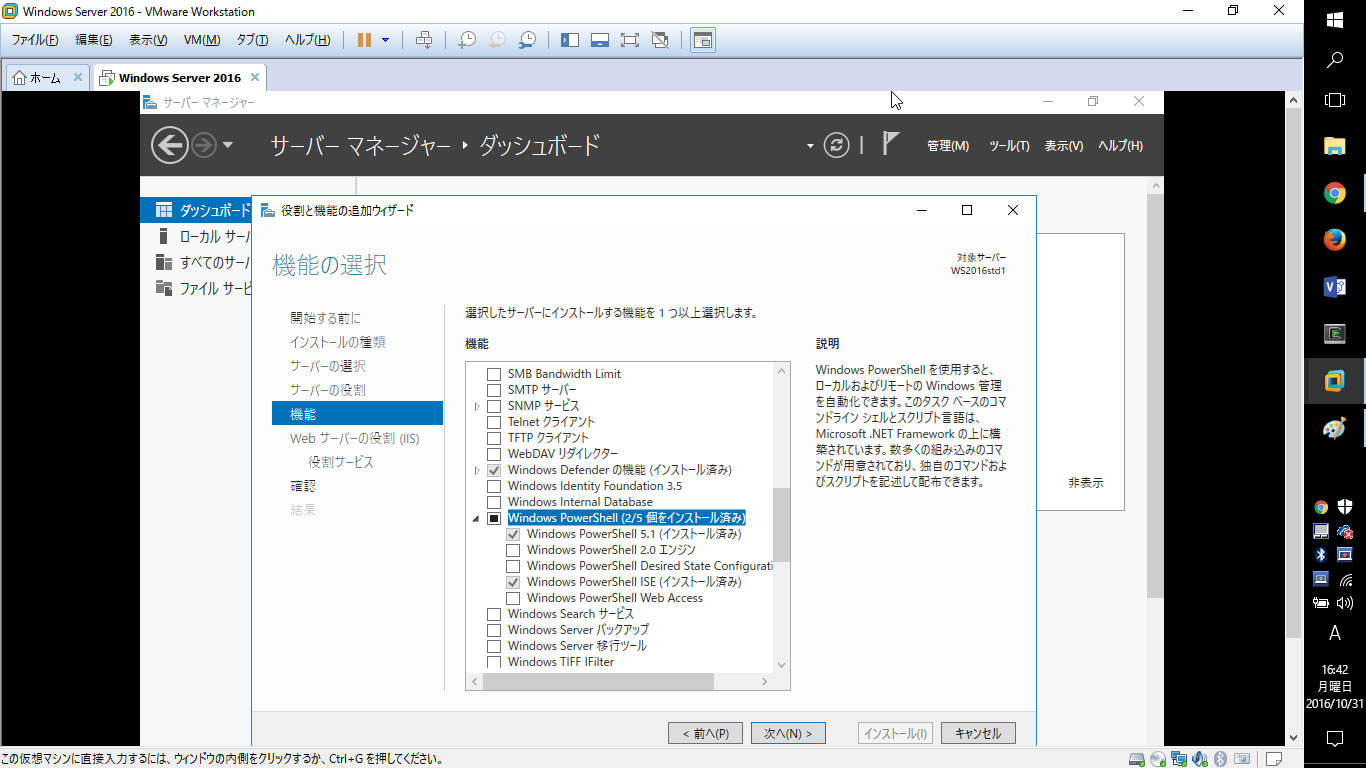Enable Windows PowerShell 2.0 エンジン checkbox
1366x768 pixels.
[x=513, y=550]
